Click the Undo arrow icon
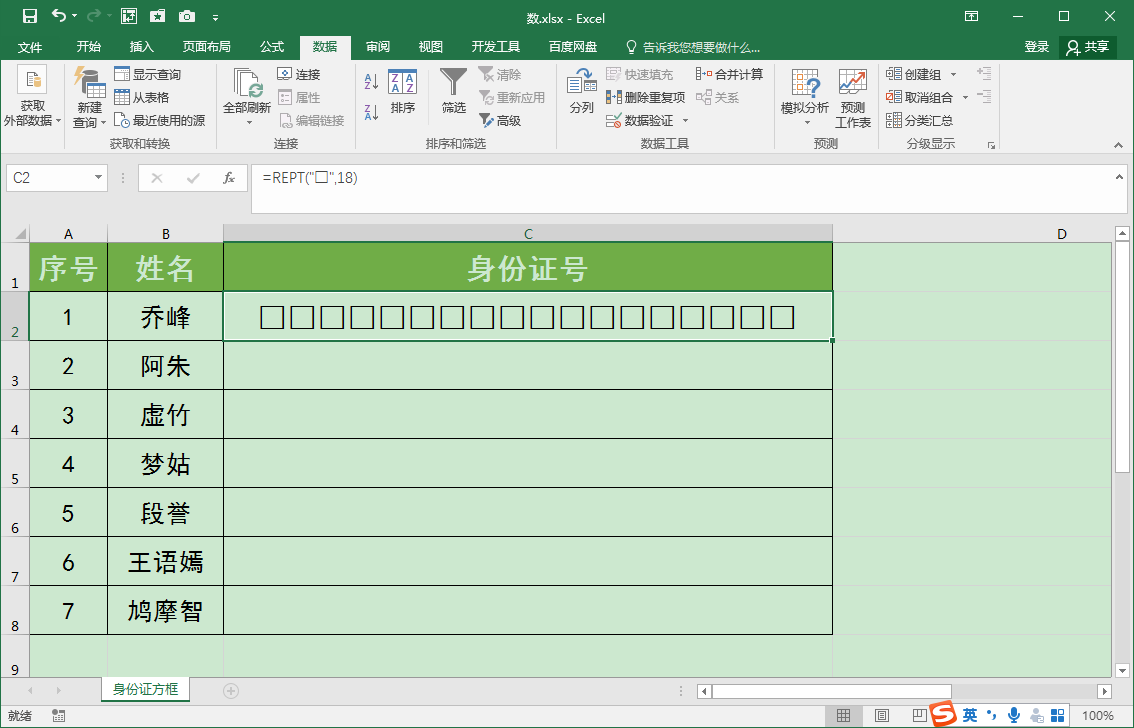 [59, 16]
